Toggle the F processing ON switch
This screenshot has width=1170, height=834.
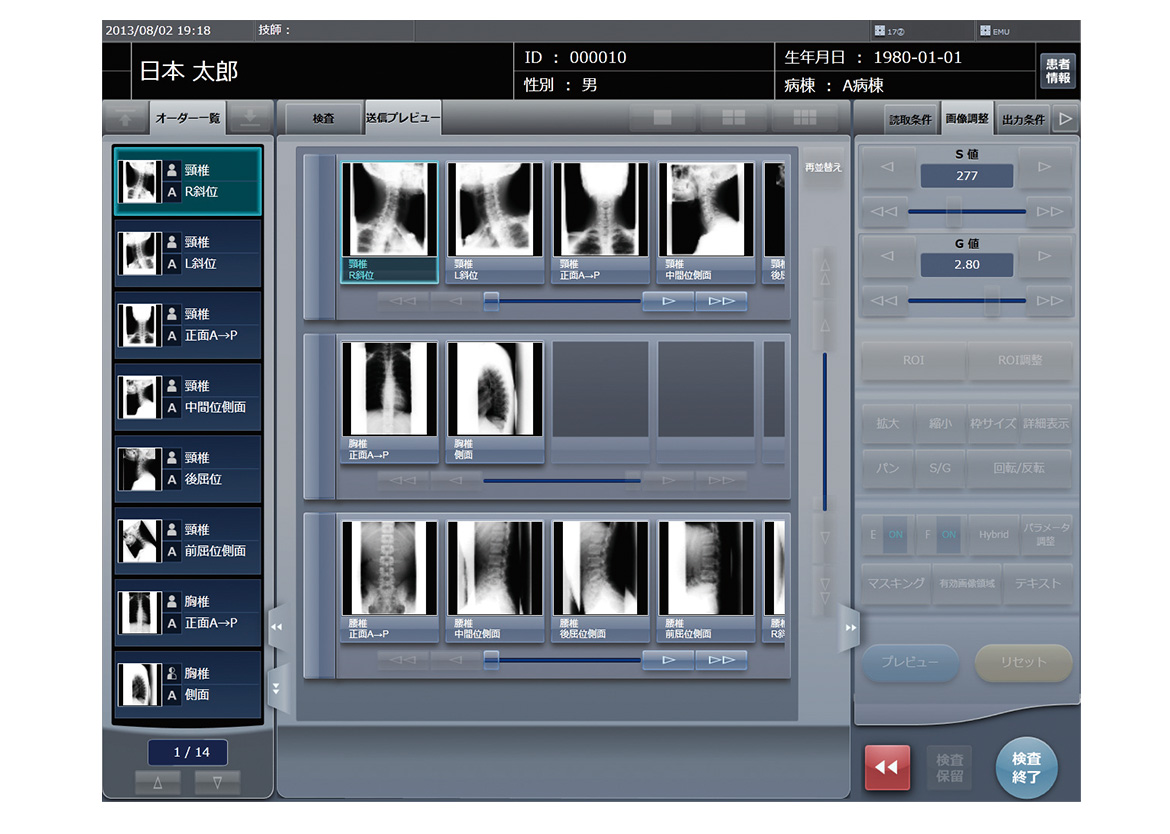tap(940, 535)
